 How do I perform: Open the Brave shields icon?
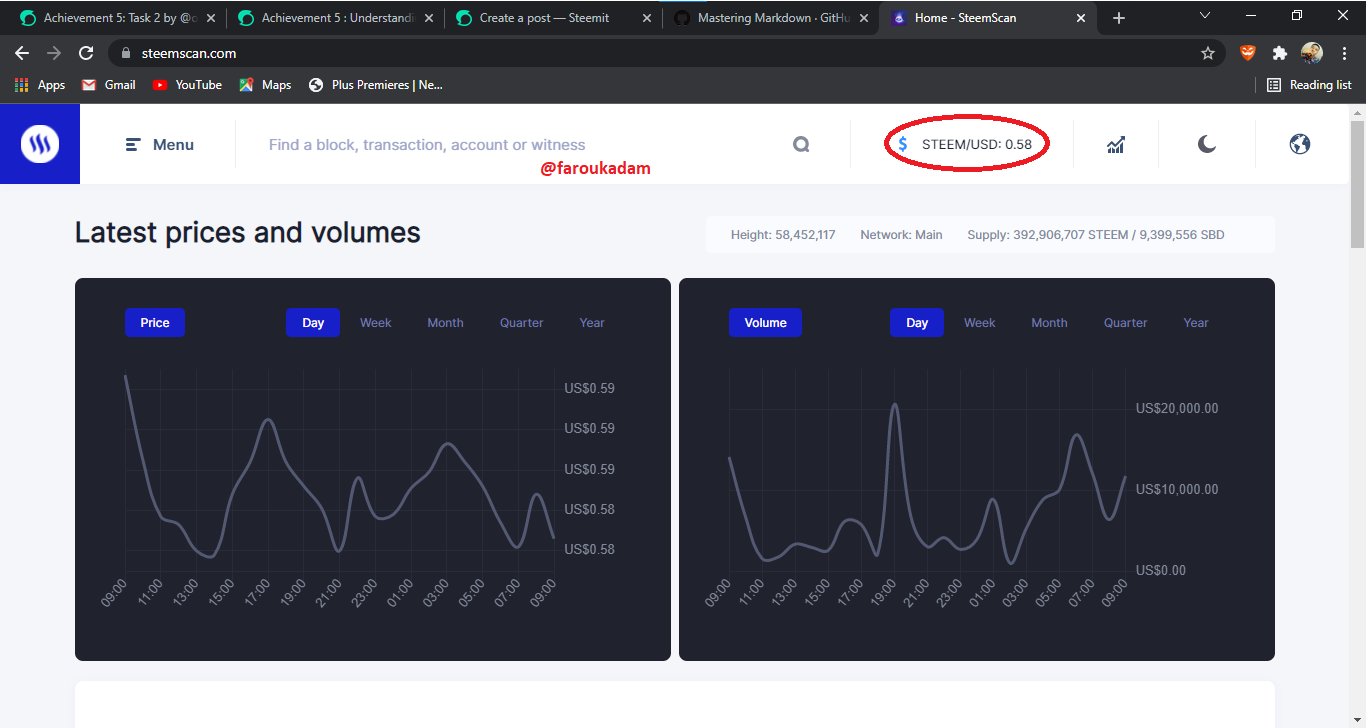coord(1248,53)
